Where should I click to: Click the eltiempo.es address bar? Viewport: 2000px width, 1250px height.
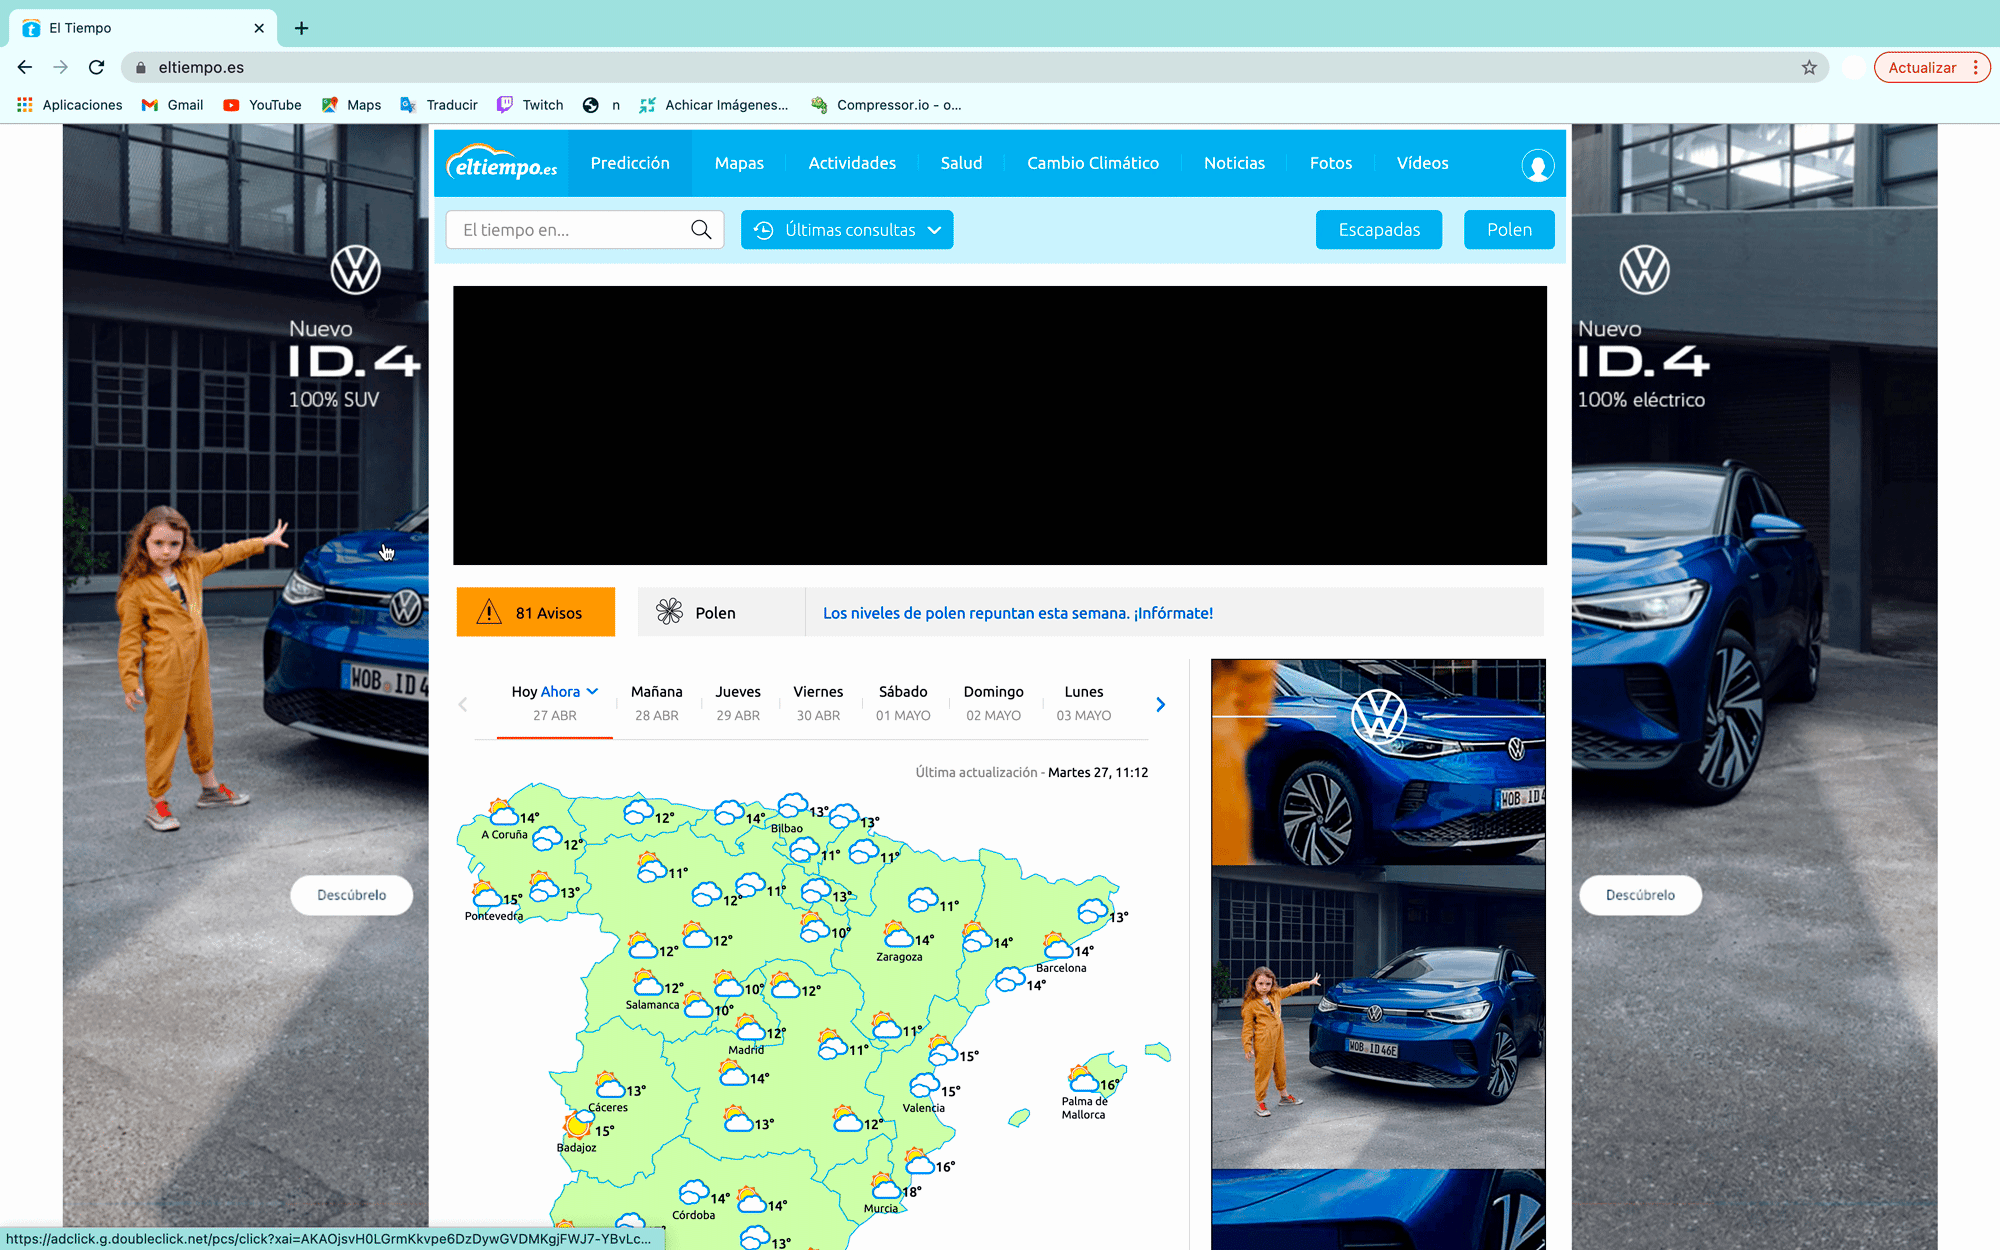pos(975,67)
